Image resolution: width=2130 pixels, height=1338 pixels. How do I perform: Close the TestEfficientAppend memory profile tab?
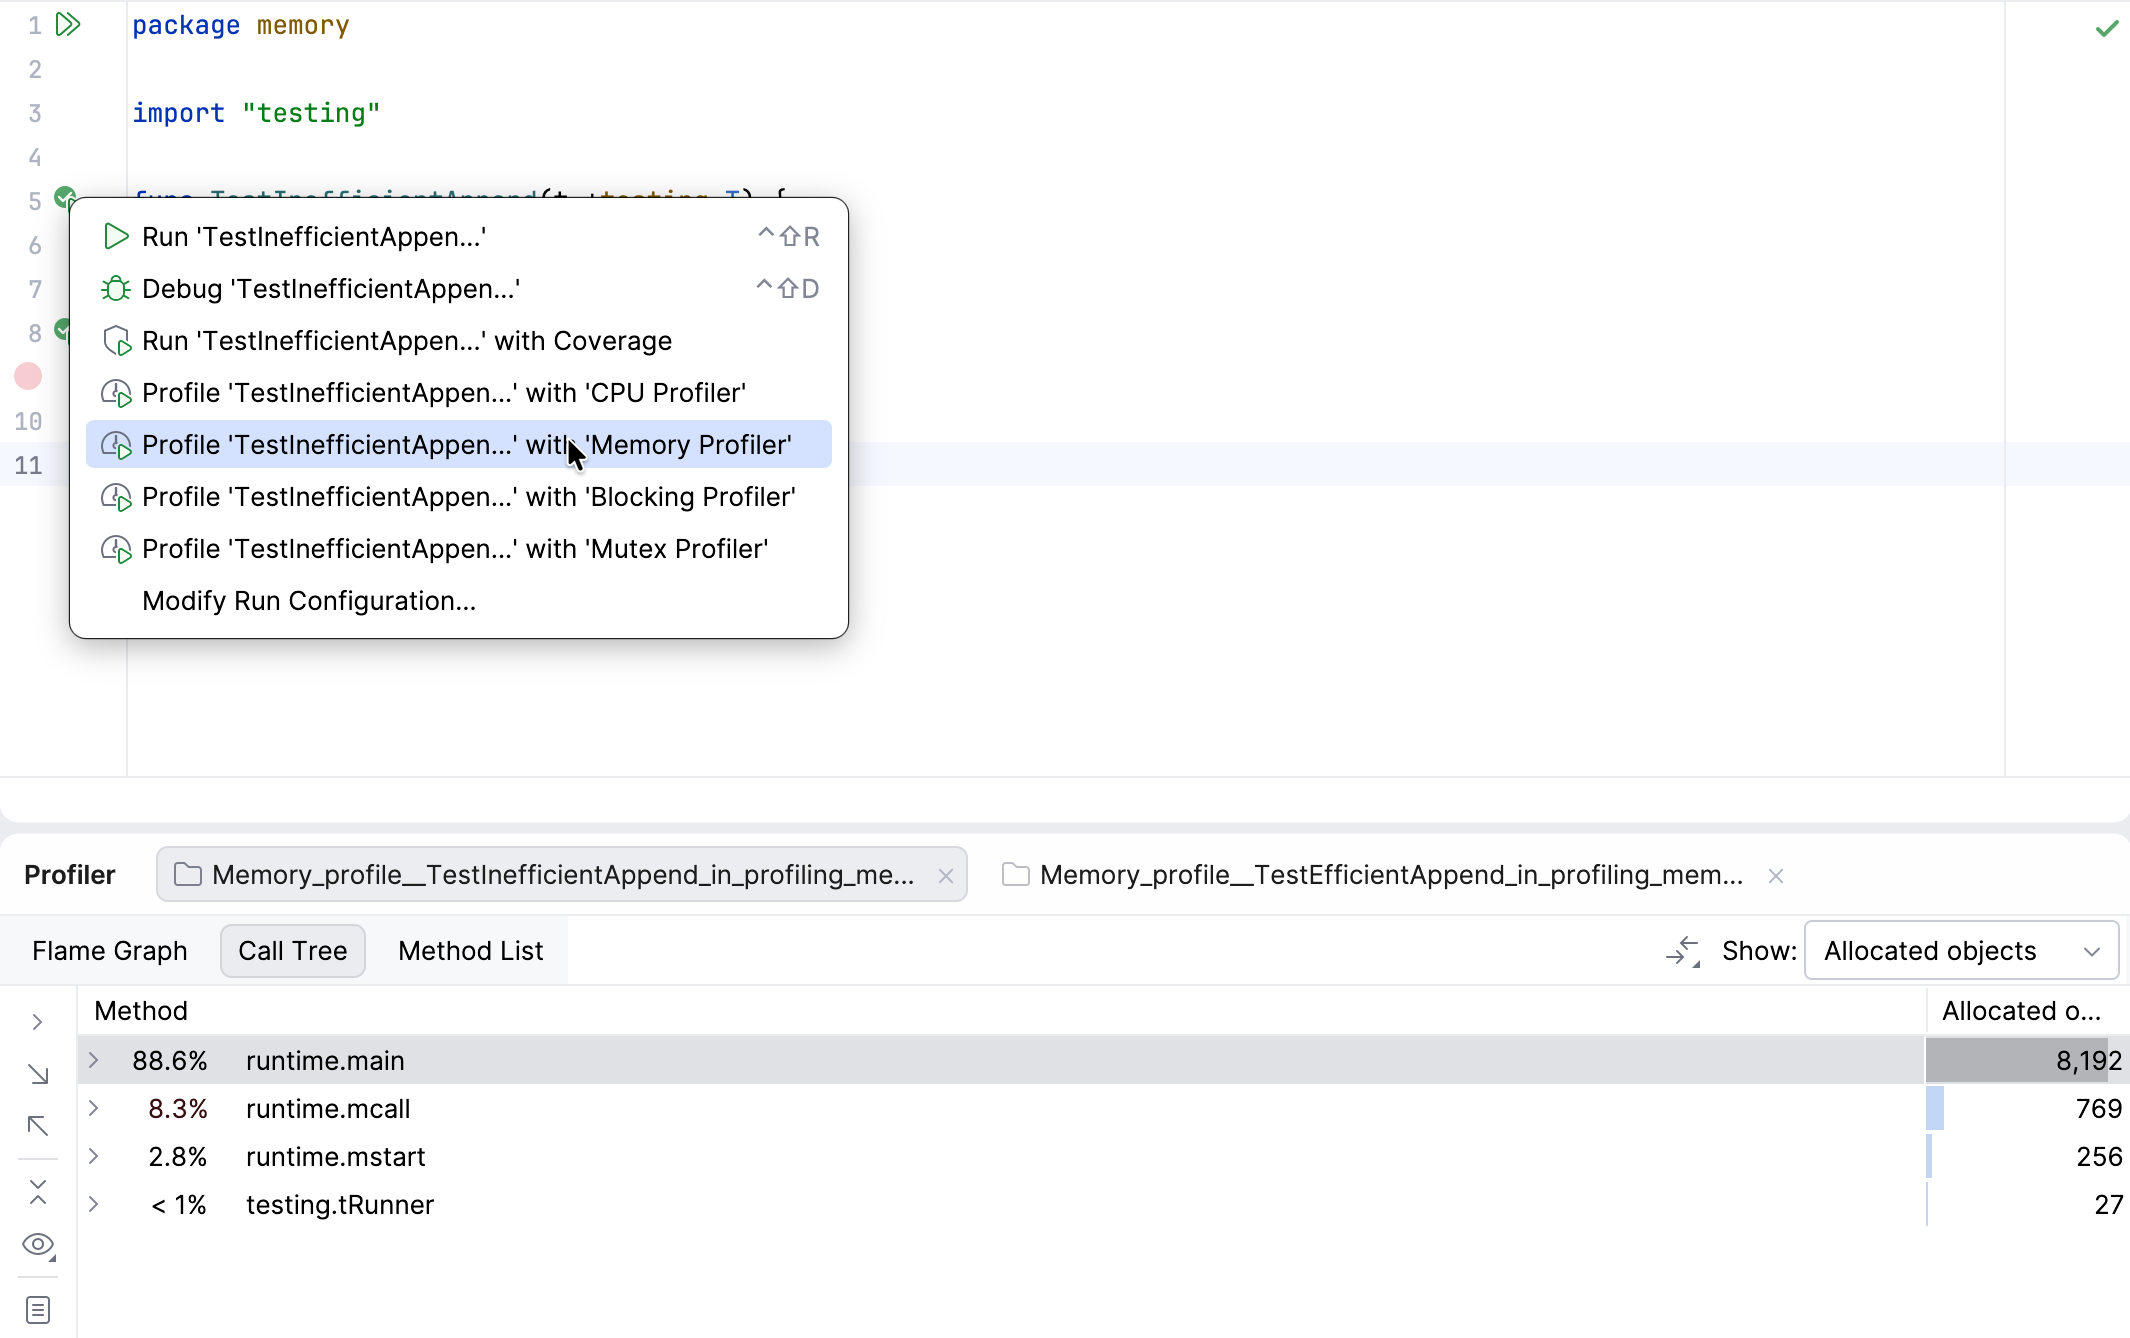click(x=1776, y=876)
